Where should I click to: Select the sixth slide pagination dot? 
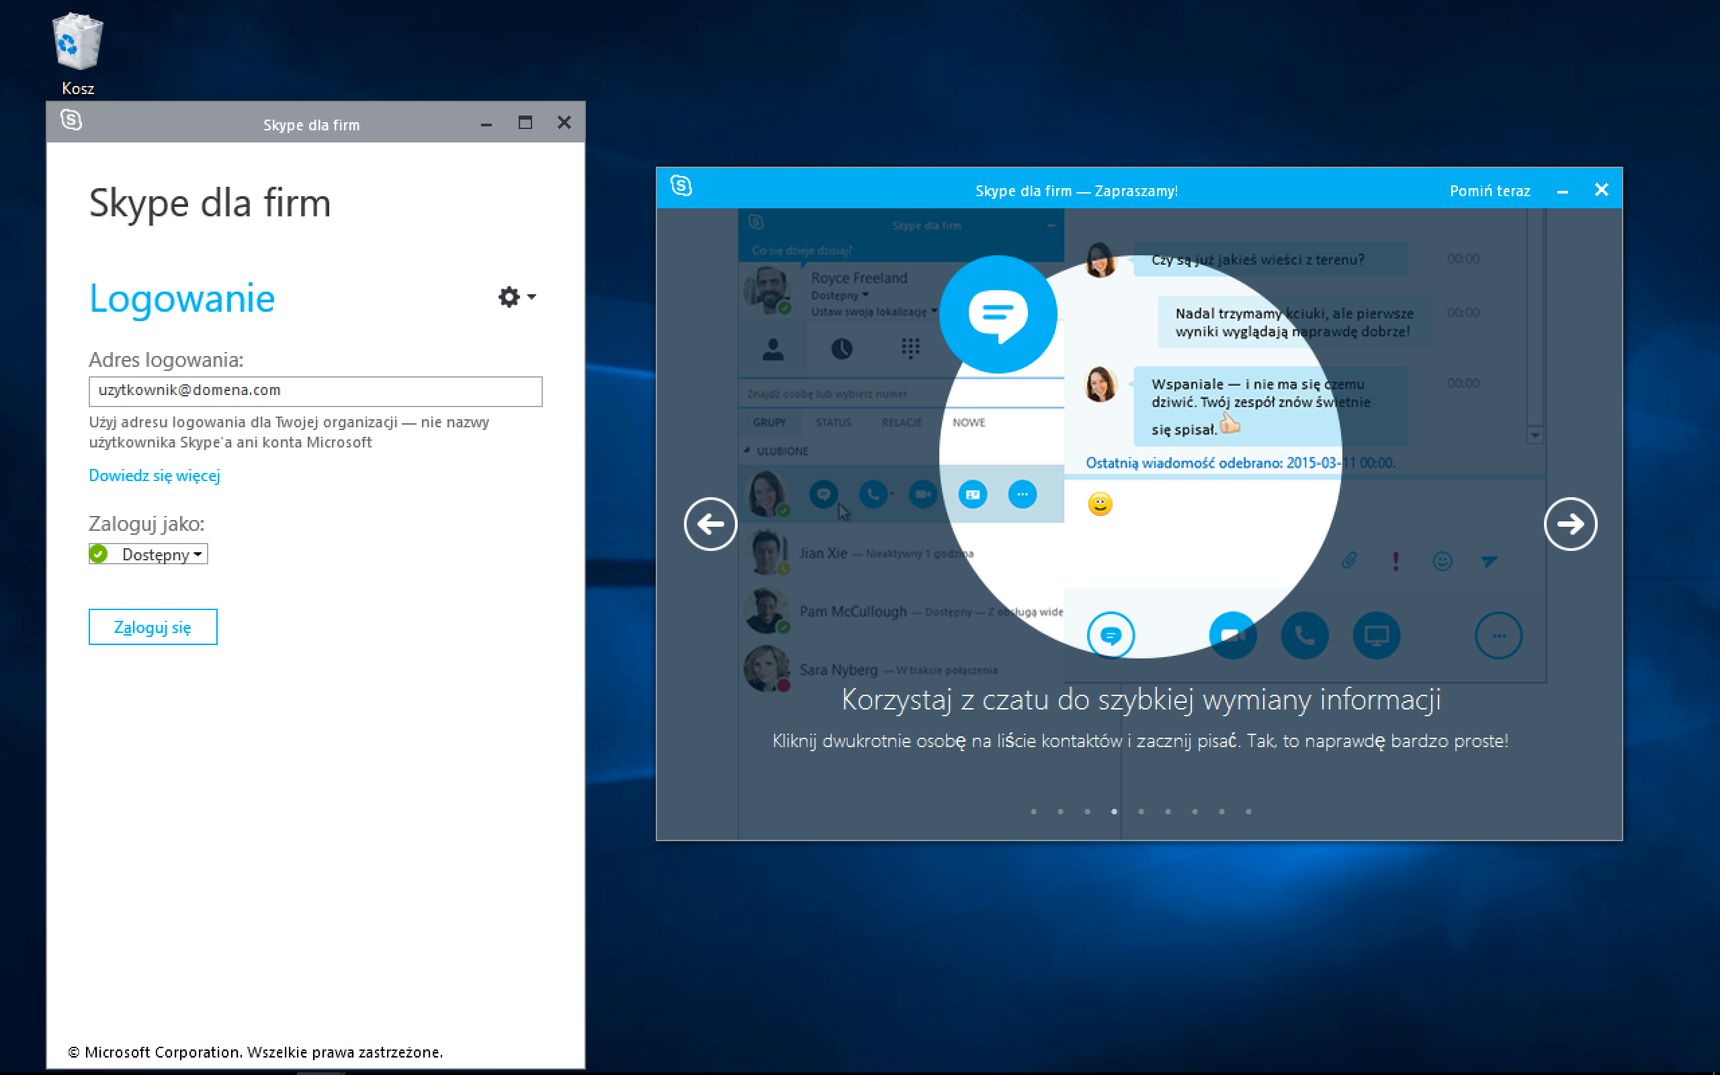coord(1168,811)
